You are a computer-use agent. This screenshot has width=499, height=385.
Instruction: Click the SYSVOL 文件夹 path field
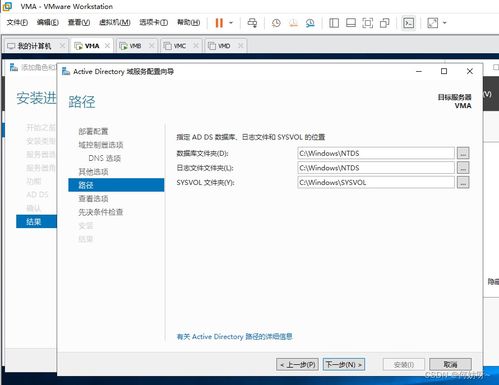coord(376,182)
